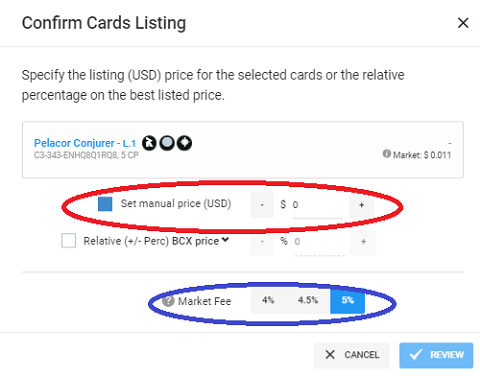Click the third black-and-white card icon

pyautogui.click(x=184, y=143)
